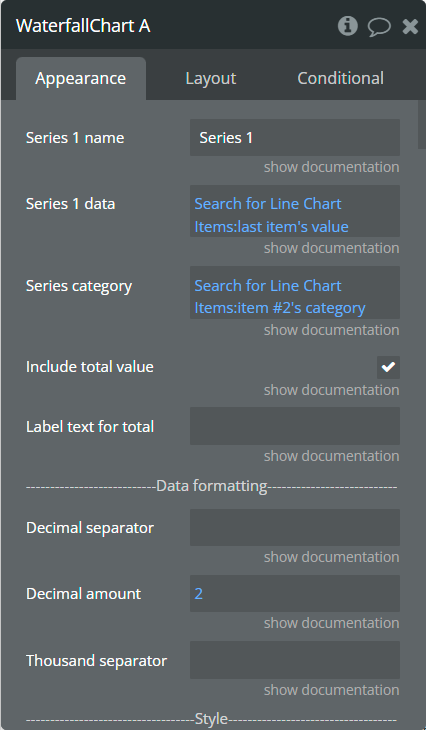426x730 pixels.
Task: Click the Thousand separator input field
Action: pos(295,660)
